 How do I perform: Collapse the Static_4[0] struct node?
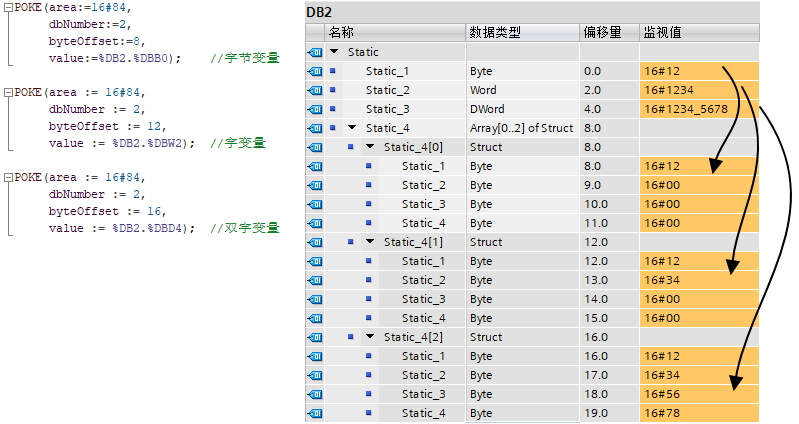pyautogui.click(x=370, y=147)
